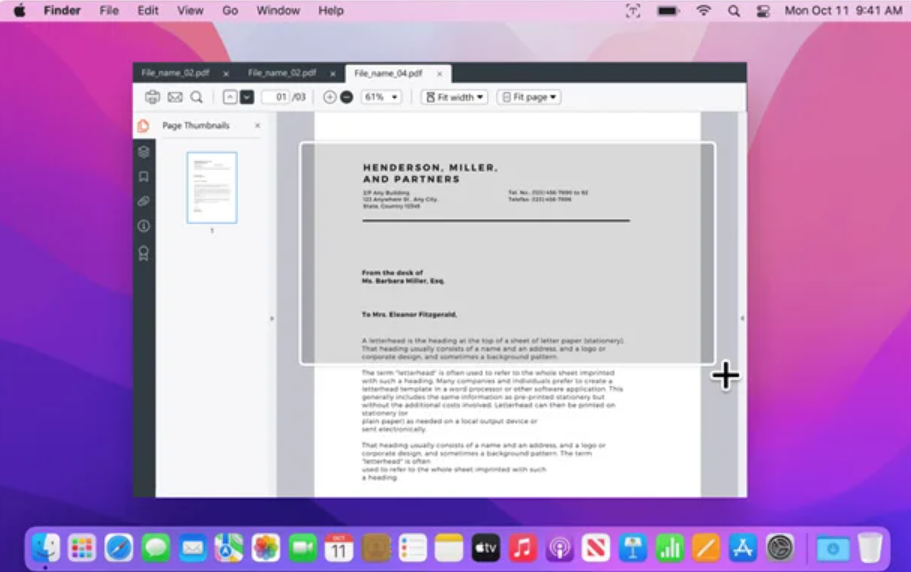
Task: Open Reminders from the Dock
Action: click(413, 548)
